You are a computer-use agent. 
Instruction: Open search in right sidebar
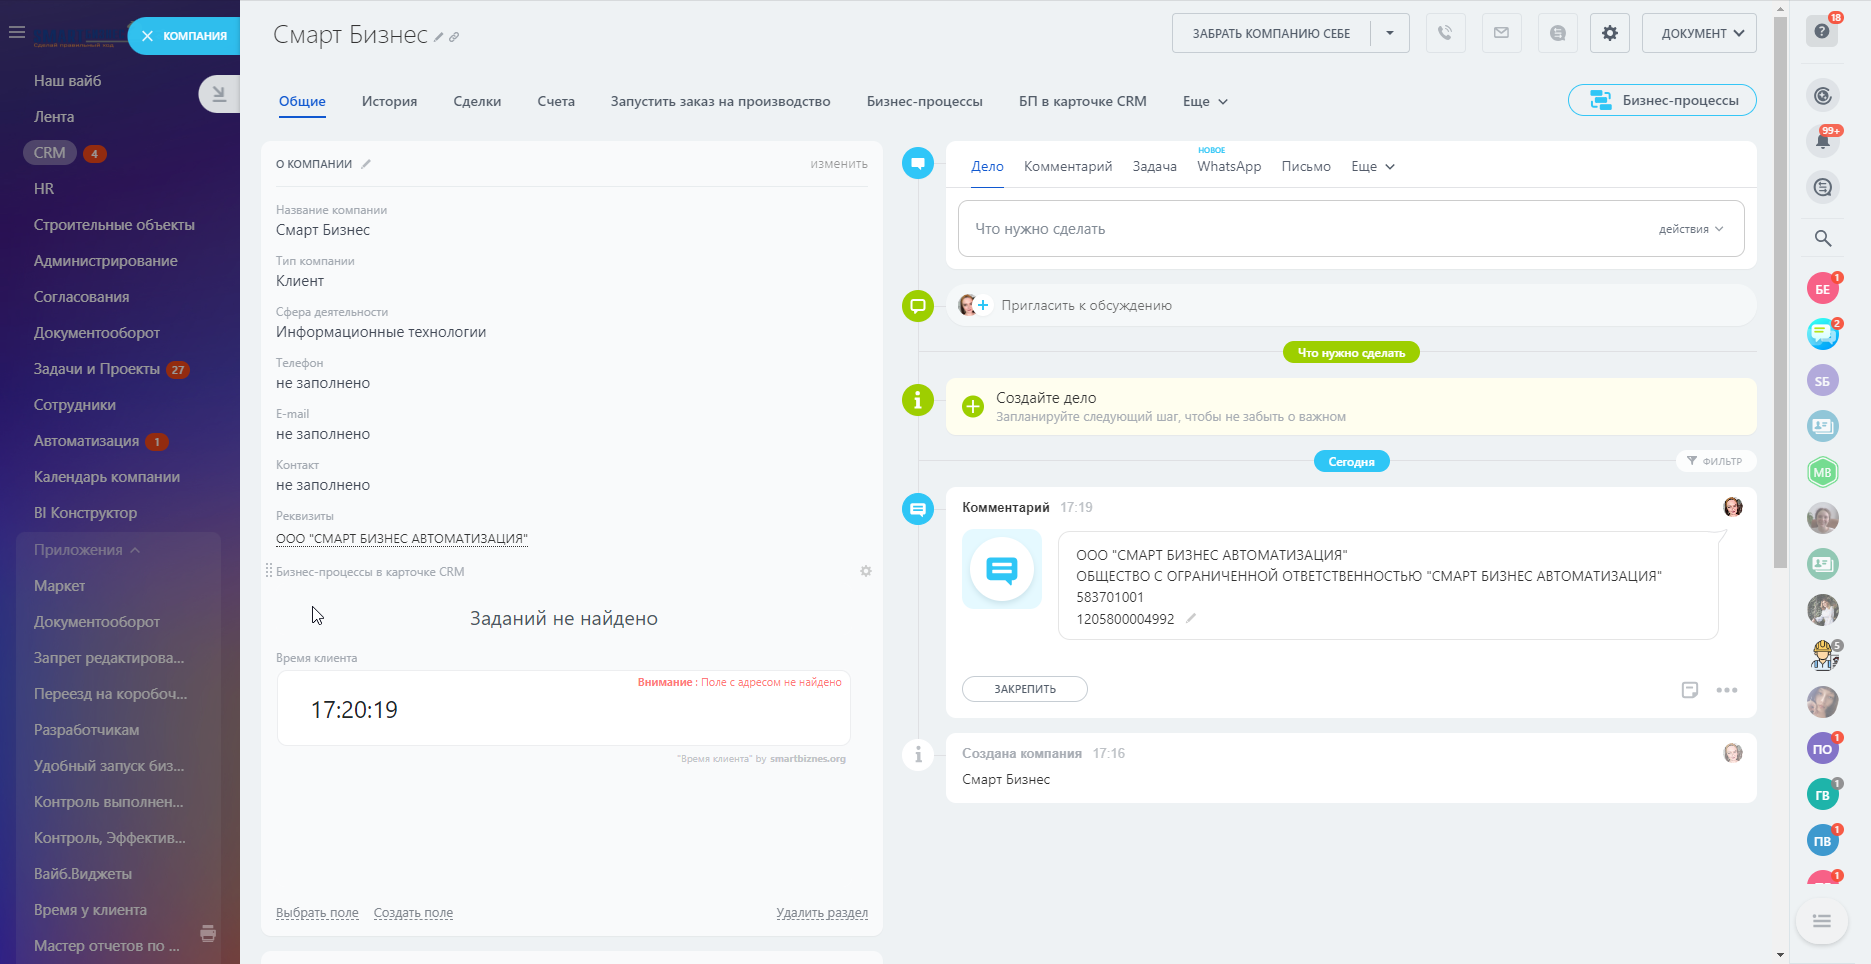click(1823, 238)
